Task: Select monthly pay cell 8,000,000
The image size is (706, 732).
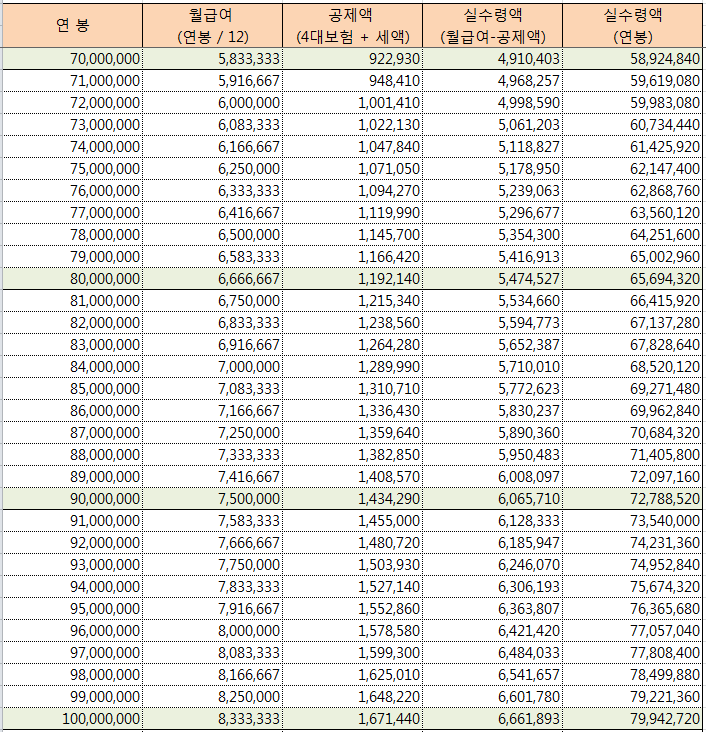Action: 212,630
